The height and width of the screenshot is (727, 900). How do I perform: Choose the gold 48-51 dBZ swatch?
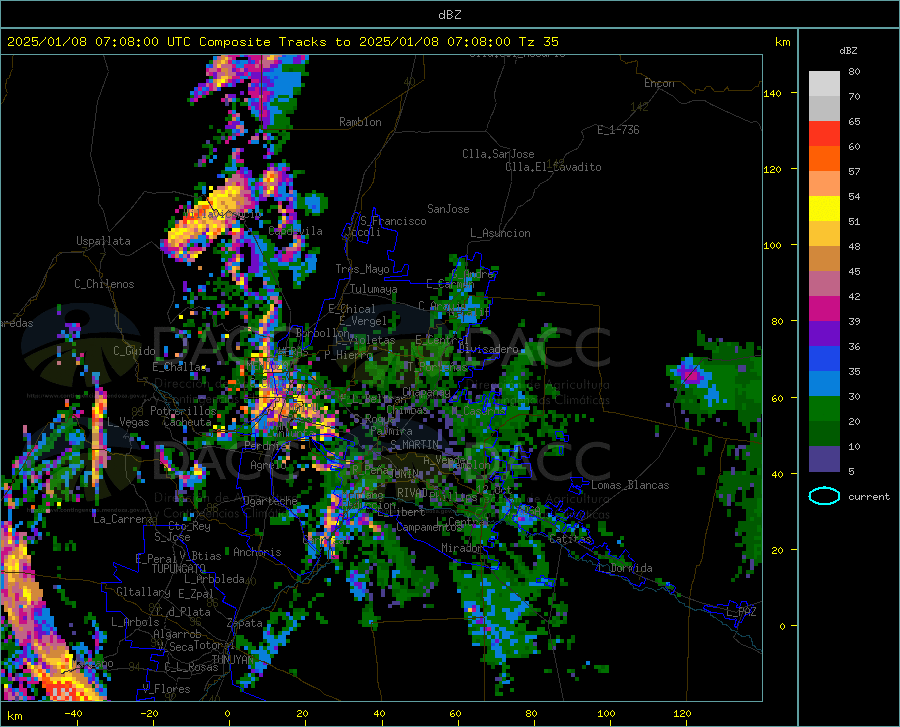824,234
